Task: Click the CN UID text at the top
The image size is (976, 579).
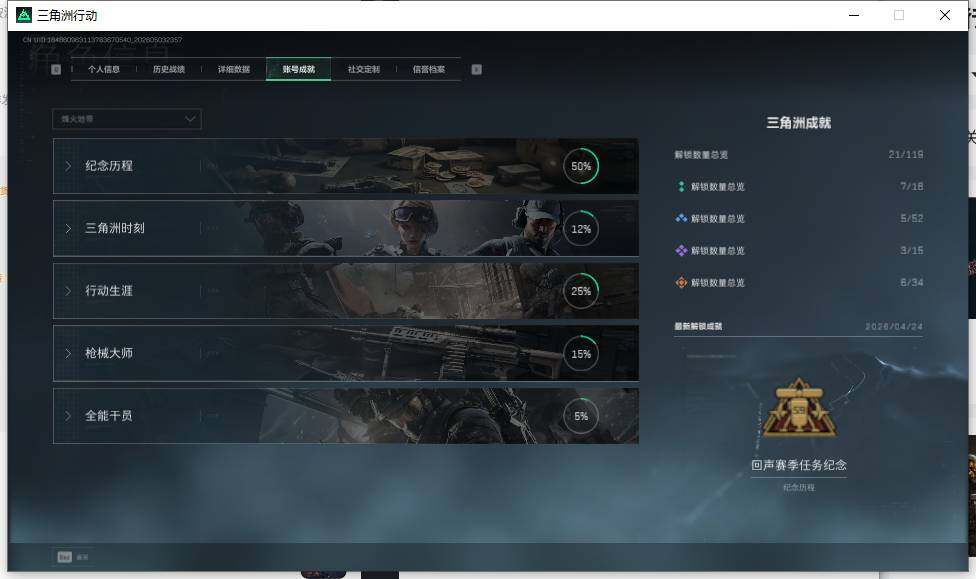Action: (102, 40)
